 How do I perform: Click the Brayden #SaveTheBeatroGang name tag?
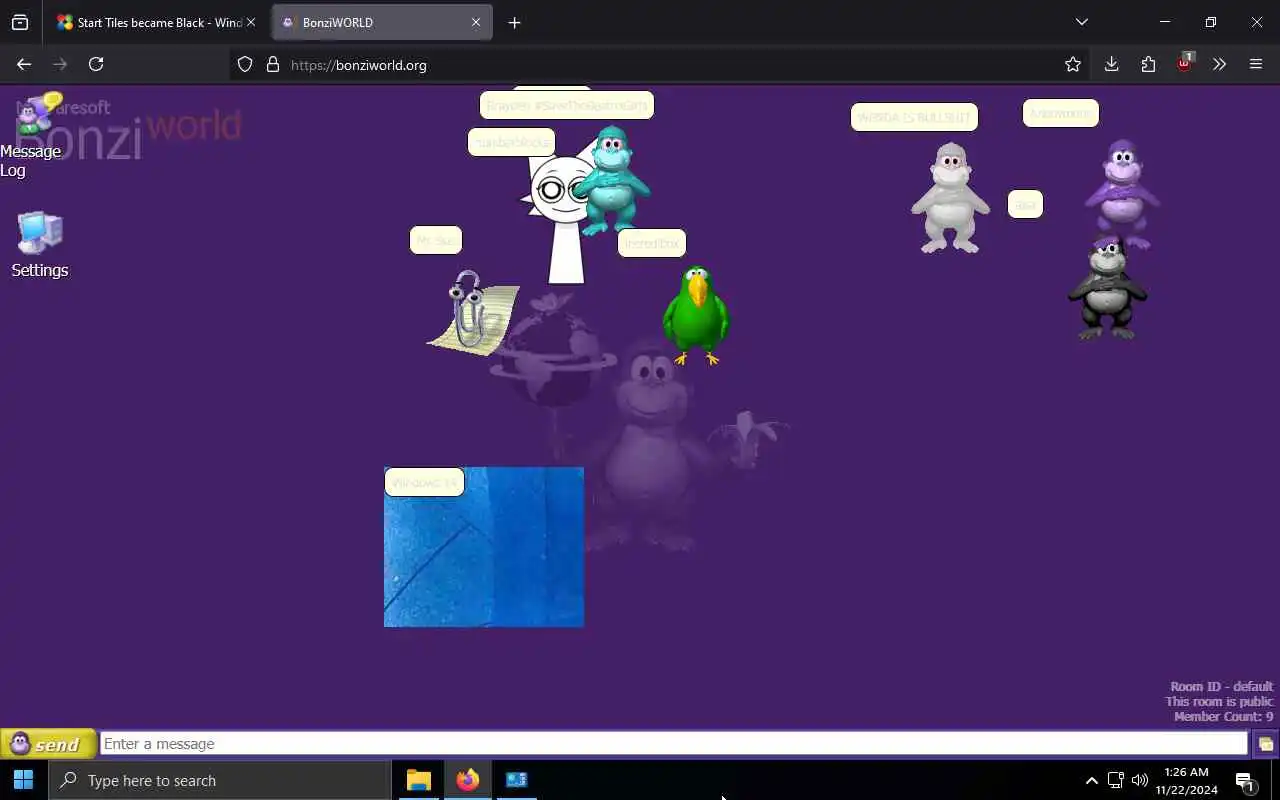(567, 105)
